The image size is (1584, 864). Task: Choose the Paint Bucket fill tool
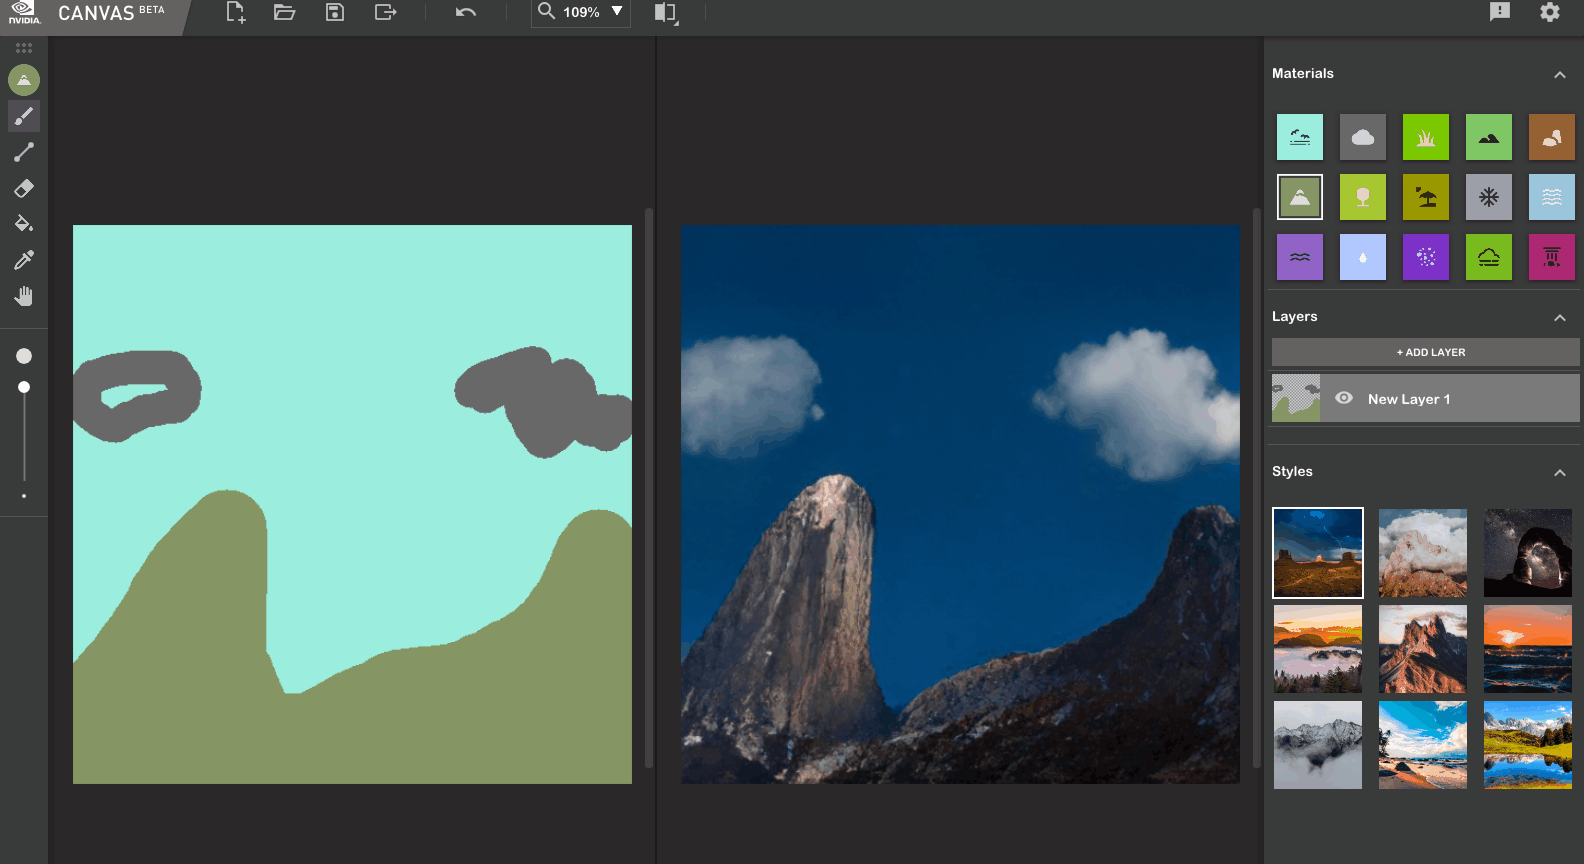click(x=24, y=224)
